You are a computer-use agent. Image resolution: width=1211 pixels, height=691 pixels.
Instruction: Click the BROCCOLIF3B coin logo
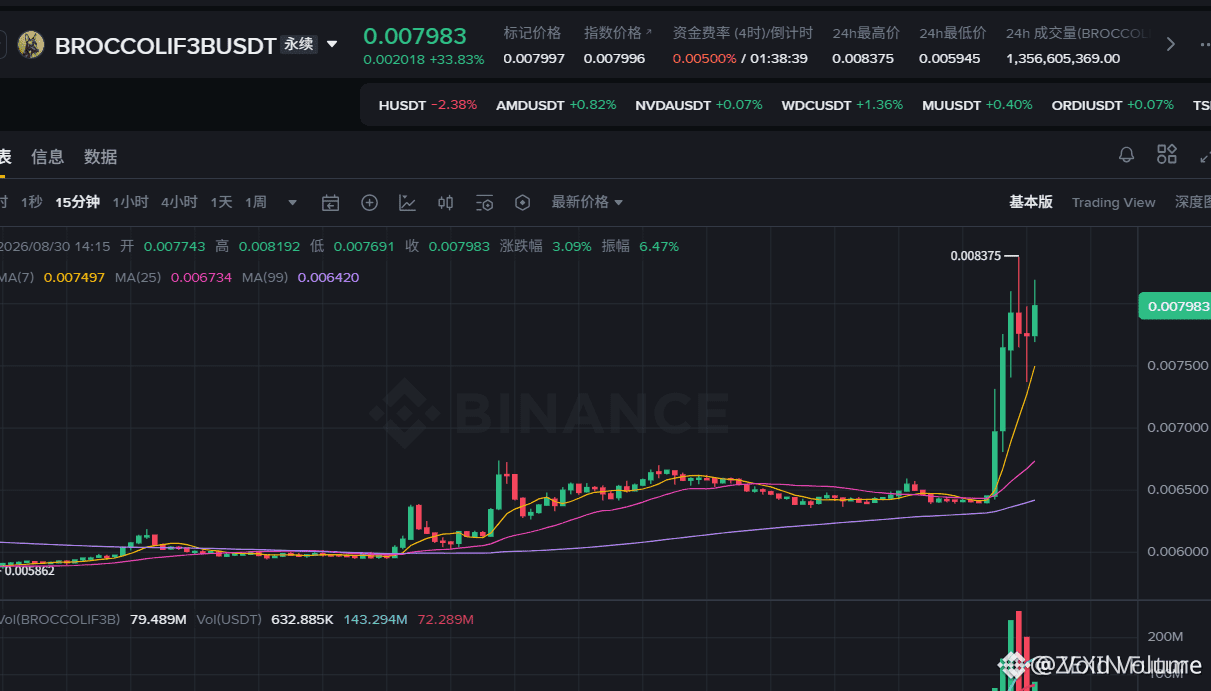[x=31, y=45]
